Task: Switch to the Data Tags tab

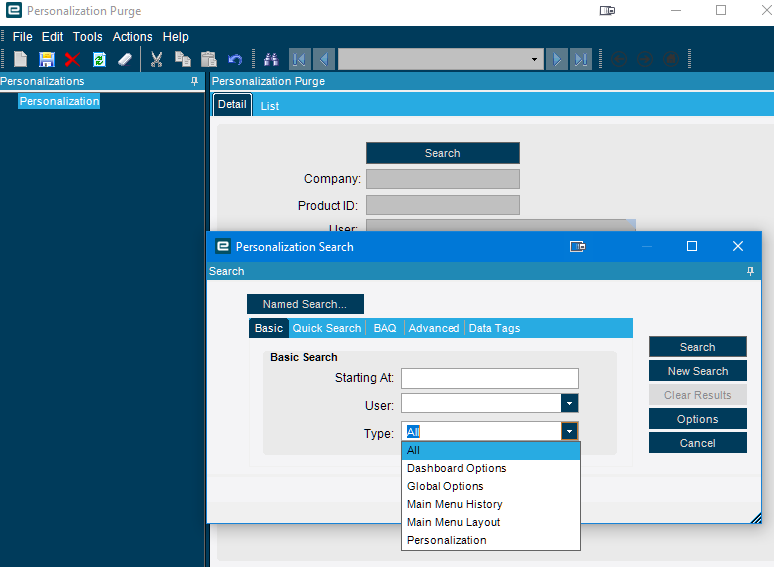Action: click(x=494, y=328)
